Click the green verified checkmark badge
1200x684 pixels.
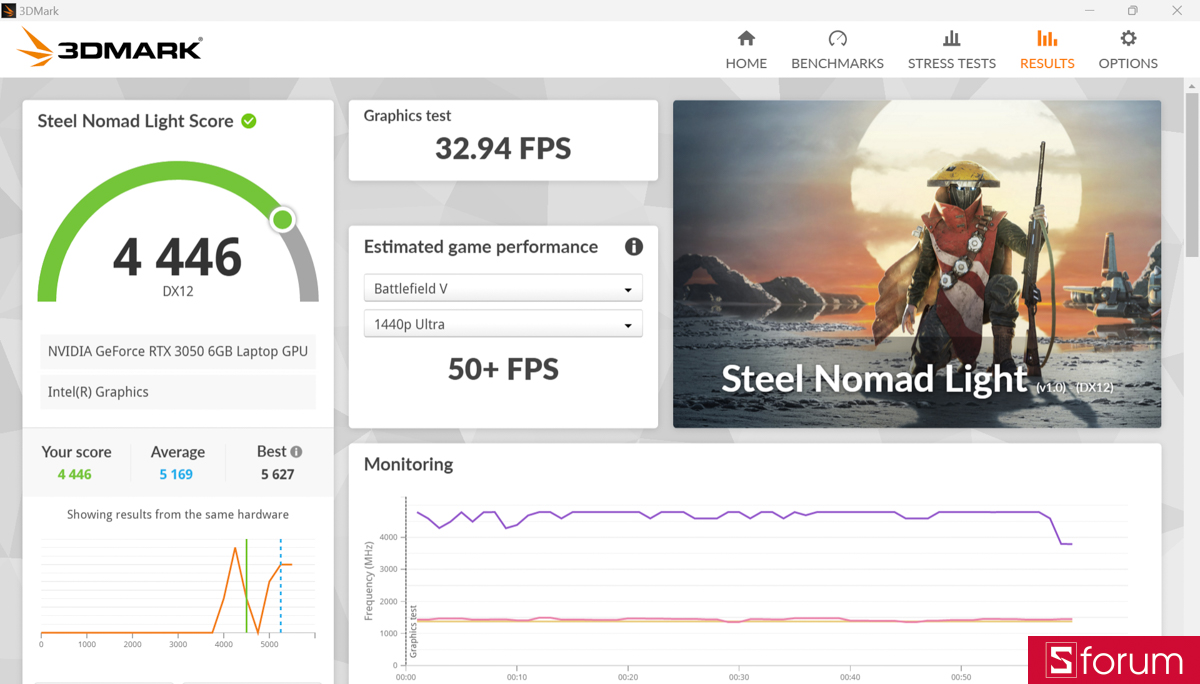249,120
